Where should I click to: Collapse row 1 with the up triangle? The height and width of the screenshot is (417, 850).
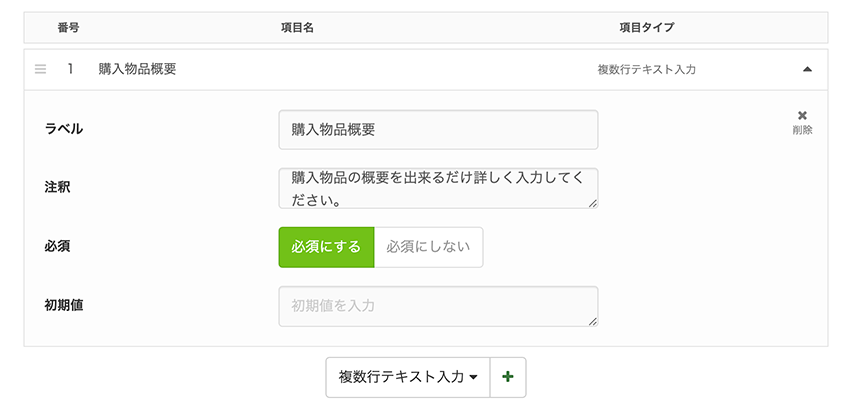[807, 69]
